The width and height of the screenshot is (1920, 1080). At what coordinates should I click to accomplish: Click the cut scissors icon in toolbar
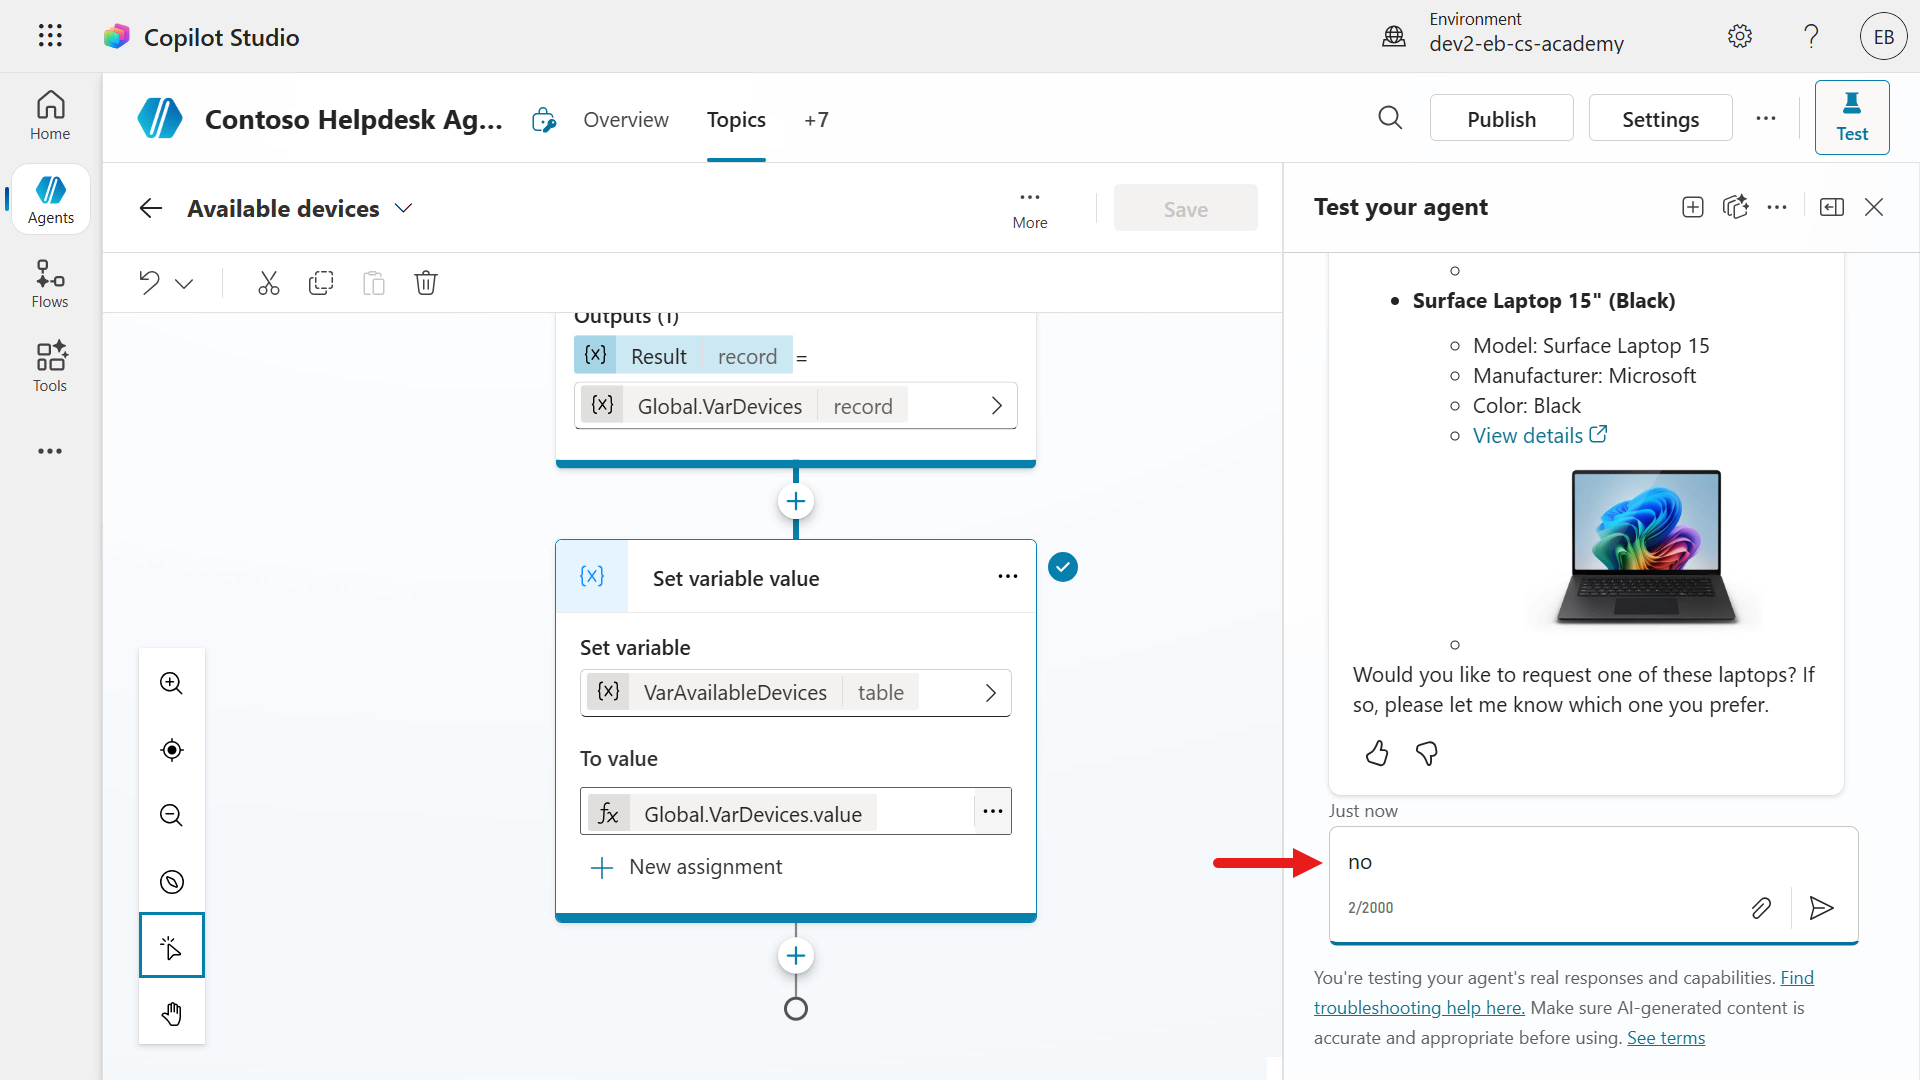click(268, 283)
